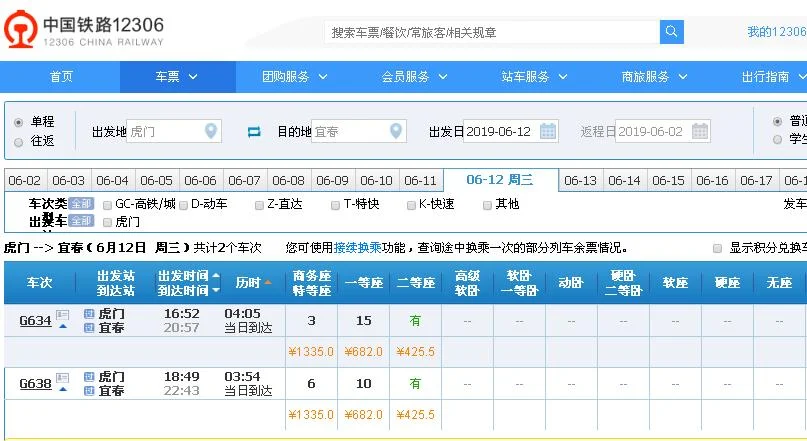Image resolution: width=807 pixels, height=441 pixels.
Task: Open train G634 details link
Action: coord(36,321)
